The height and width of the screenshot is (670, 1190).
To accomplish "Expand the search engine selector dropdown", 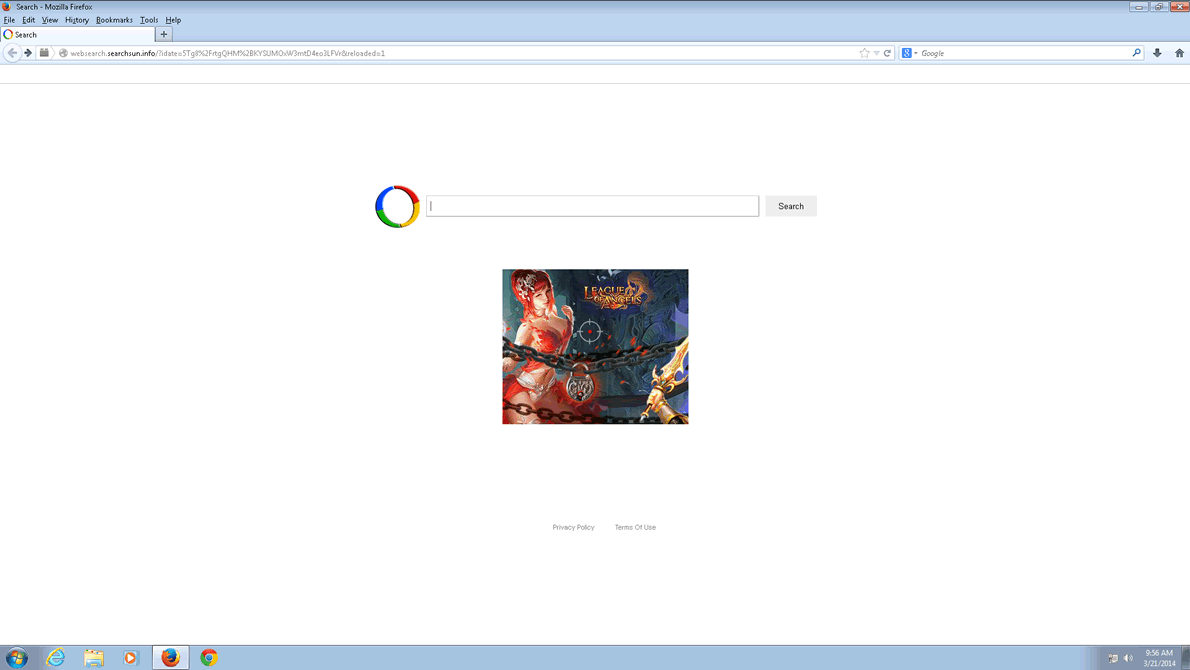I will pyautogui.click(x=909, y=53).
